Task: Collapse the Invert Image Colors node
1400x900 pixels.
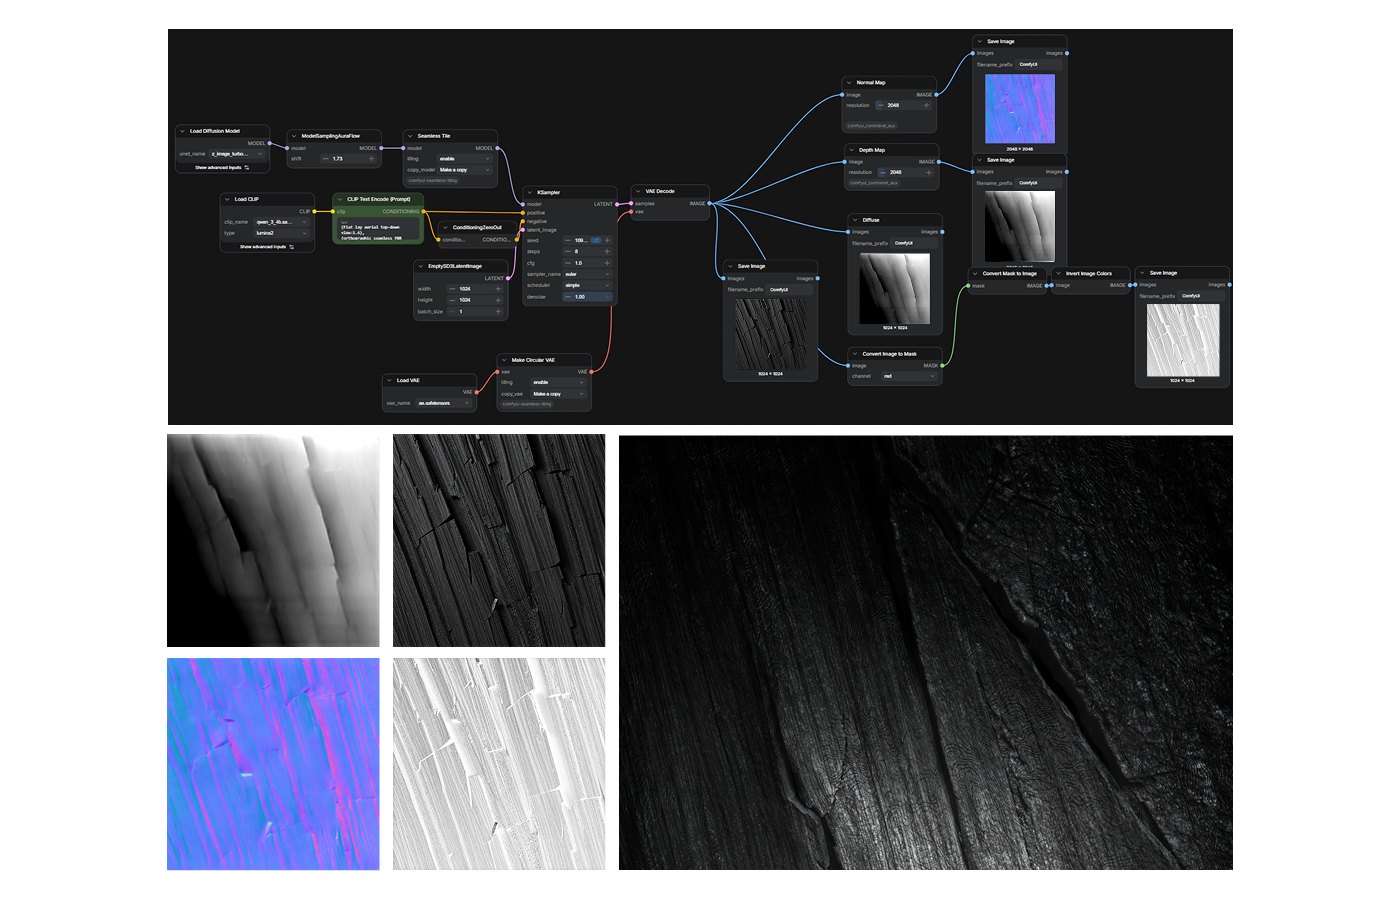Action: [1059, 273]
